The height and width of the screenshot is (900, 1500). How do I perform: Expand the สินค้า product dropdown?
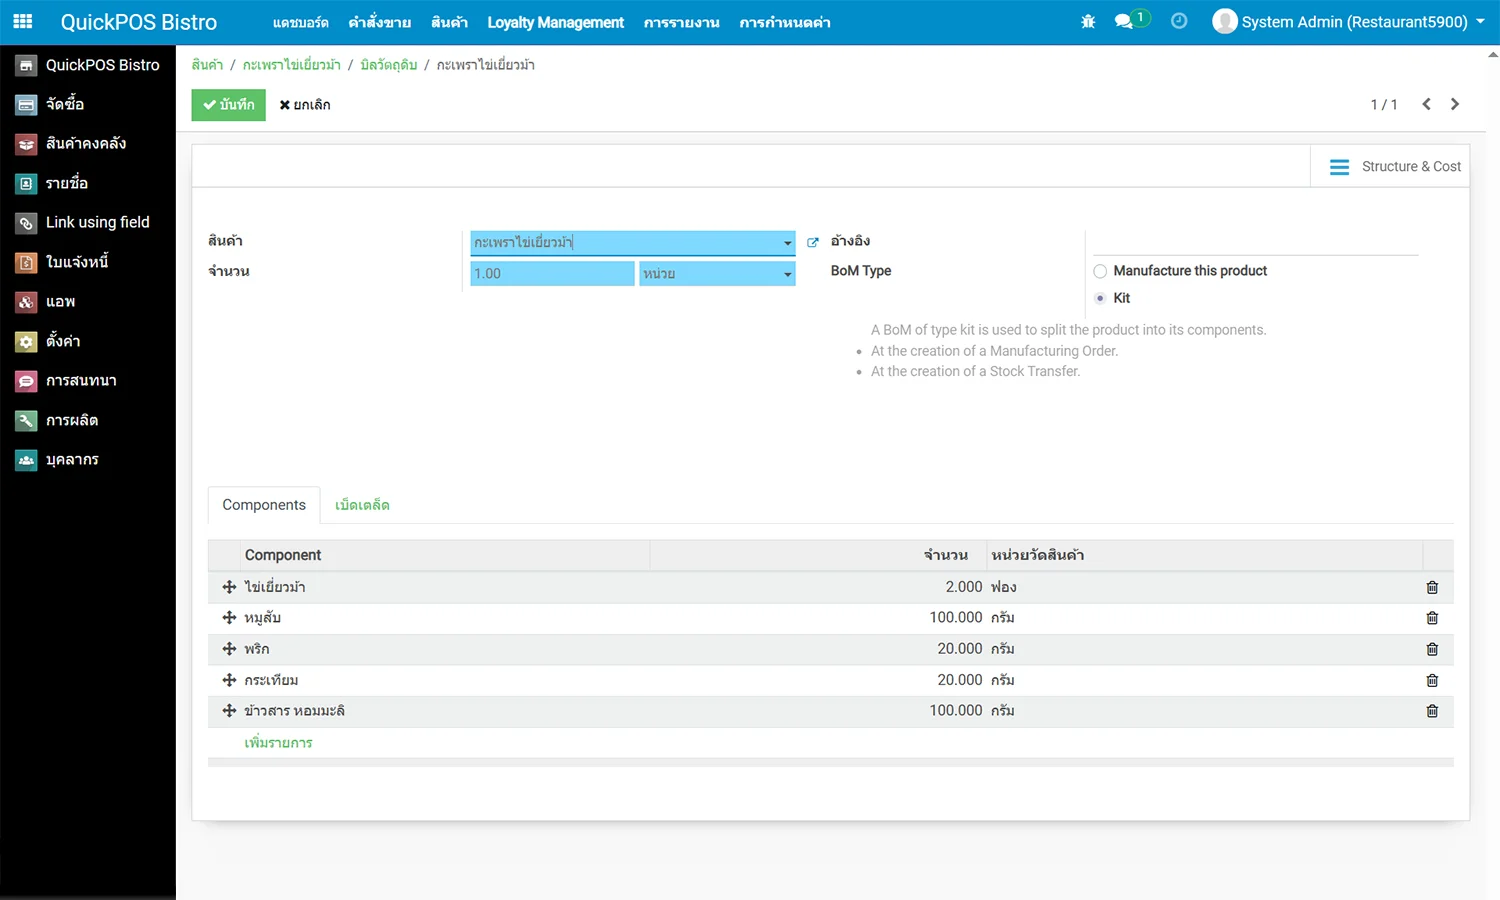pos(787,243)
